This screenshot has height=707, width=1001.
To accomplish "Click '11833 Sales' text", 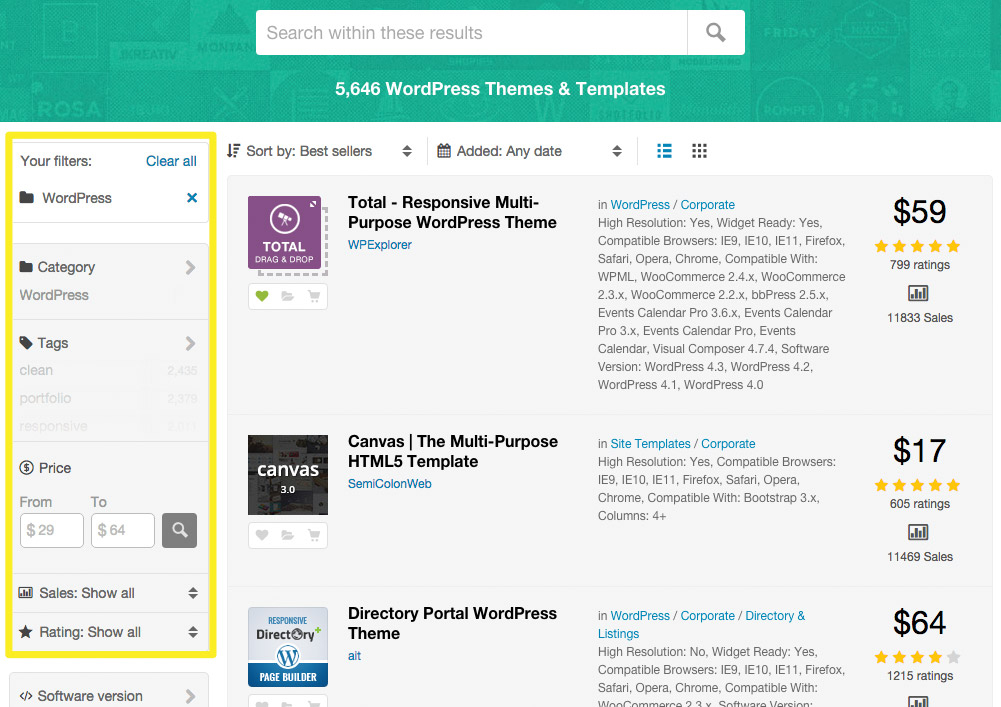I will pyautogui.click(x=919, y=318).
